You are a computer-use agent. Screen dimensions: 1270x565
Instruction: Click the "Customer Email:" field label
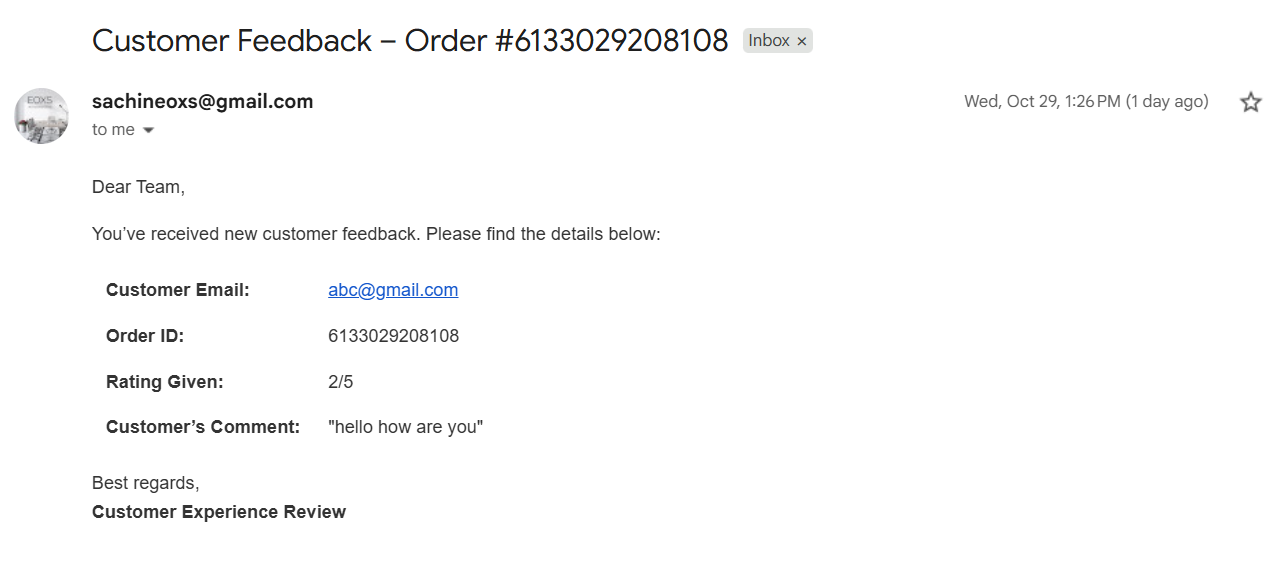coord(177,290)
